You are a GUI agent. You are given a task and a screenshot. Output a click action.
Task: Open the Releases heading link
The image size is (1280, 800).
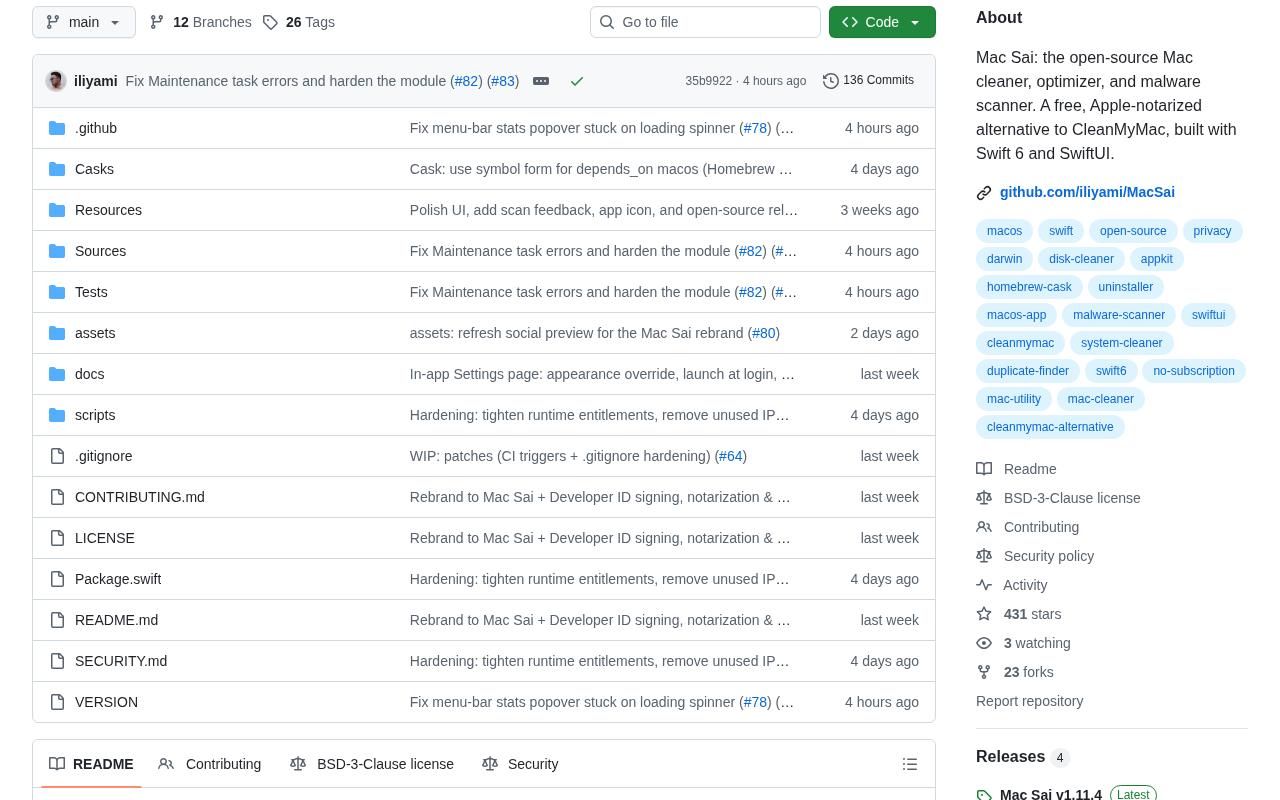point(1023,757)
